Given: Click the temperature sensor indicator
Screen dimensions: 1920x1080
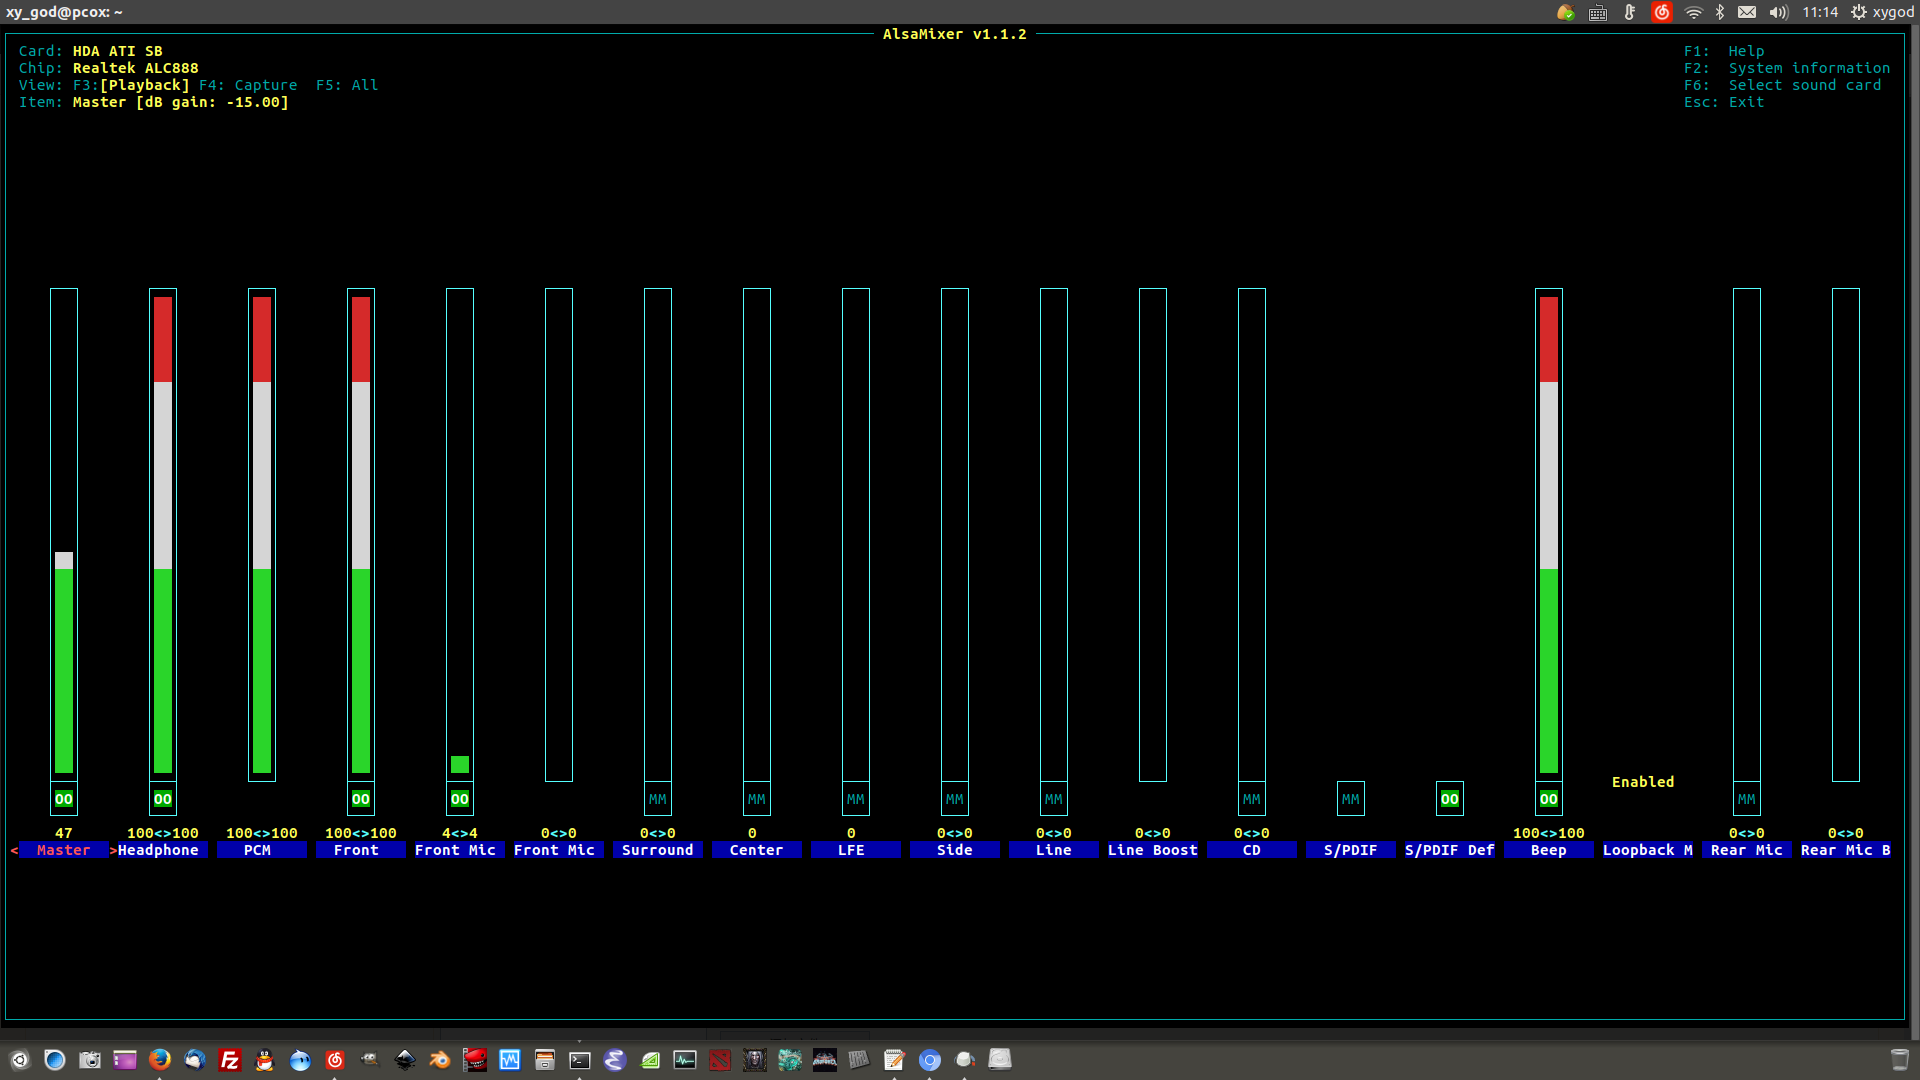Looking at the screenshot, I should [x=1630, y=12].
